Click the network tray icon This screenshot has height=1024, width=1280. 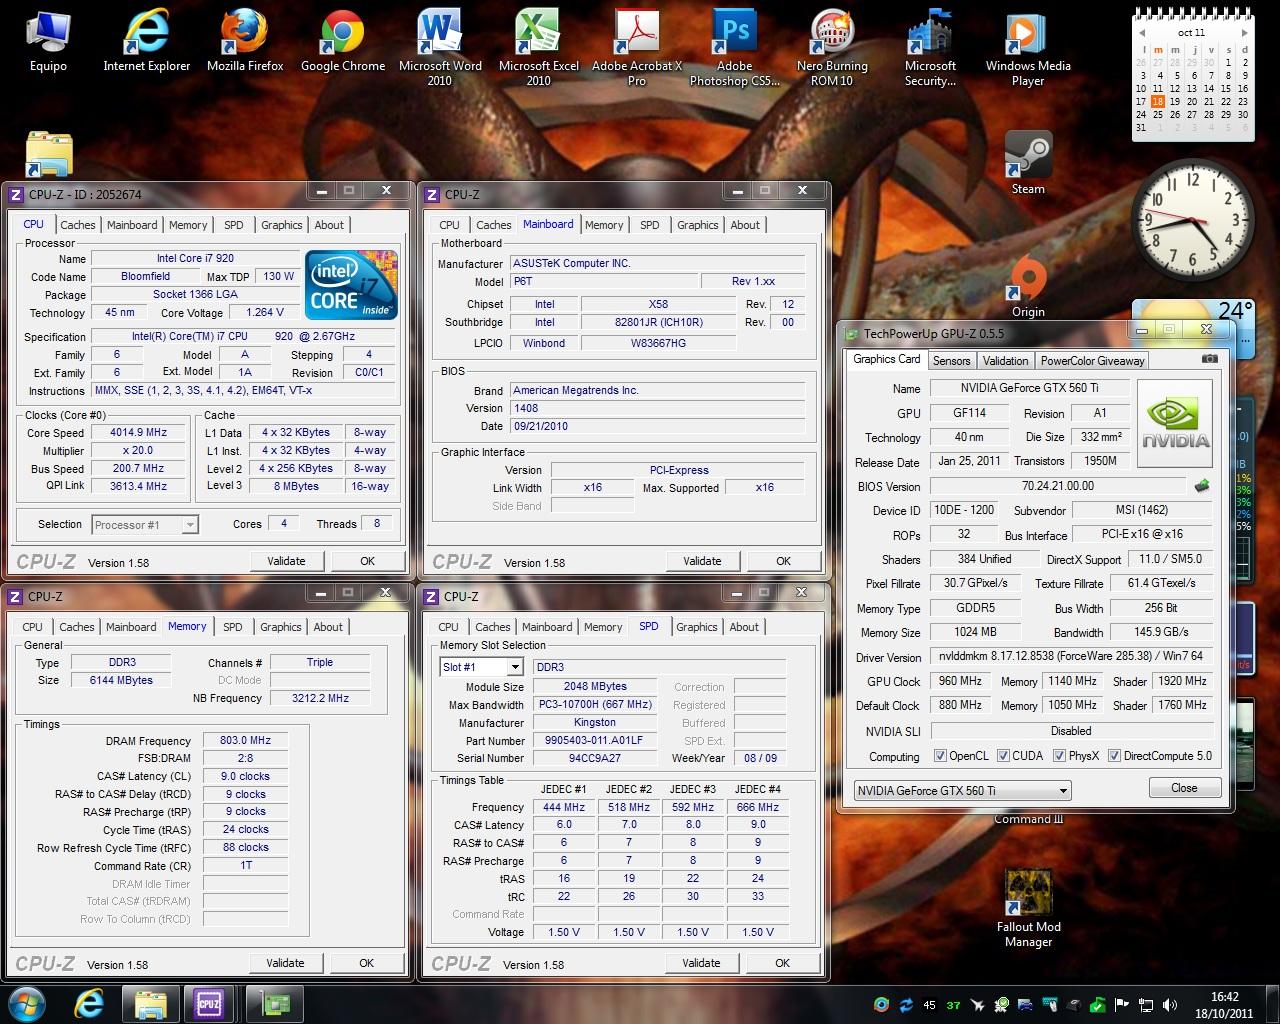click(1145, 1005)
